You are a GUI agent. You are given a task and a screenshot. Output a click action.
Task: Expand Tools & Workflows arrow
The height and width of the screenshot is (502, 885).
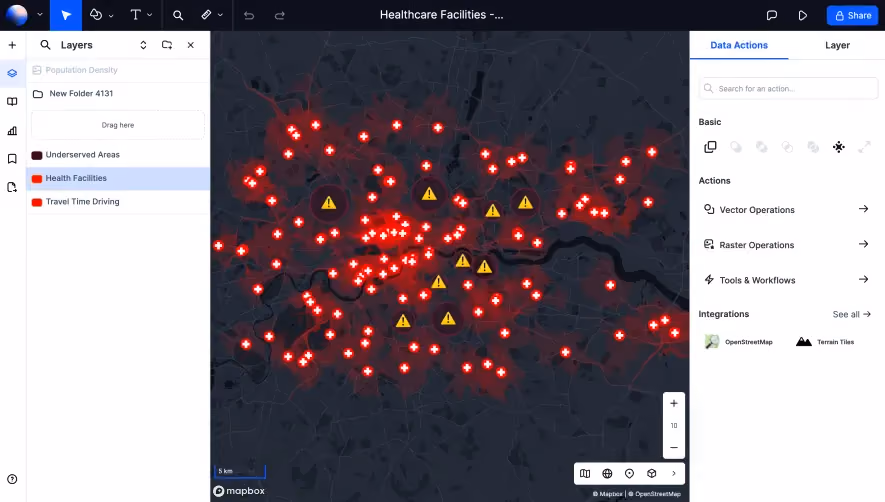pyautogui.click(x=864, y=279)
